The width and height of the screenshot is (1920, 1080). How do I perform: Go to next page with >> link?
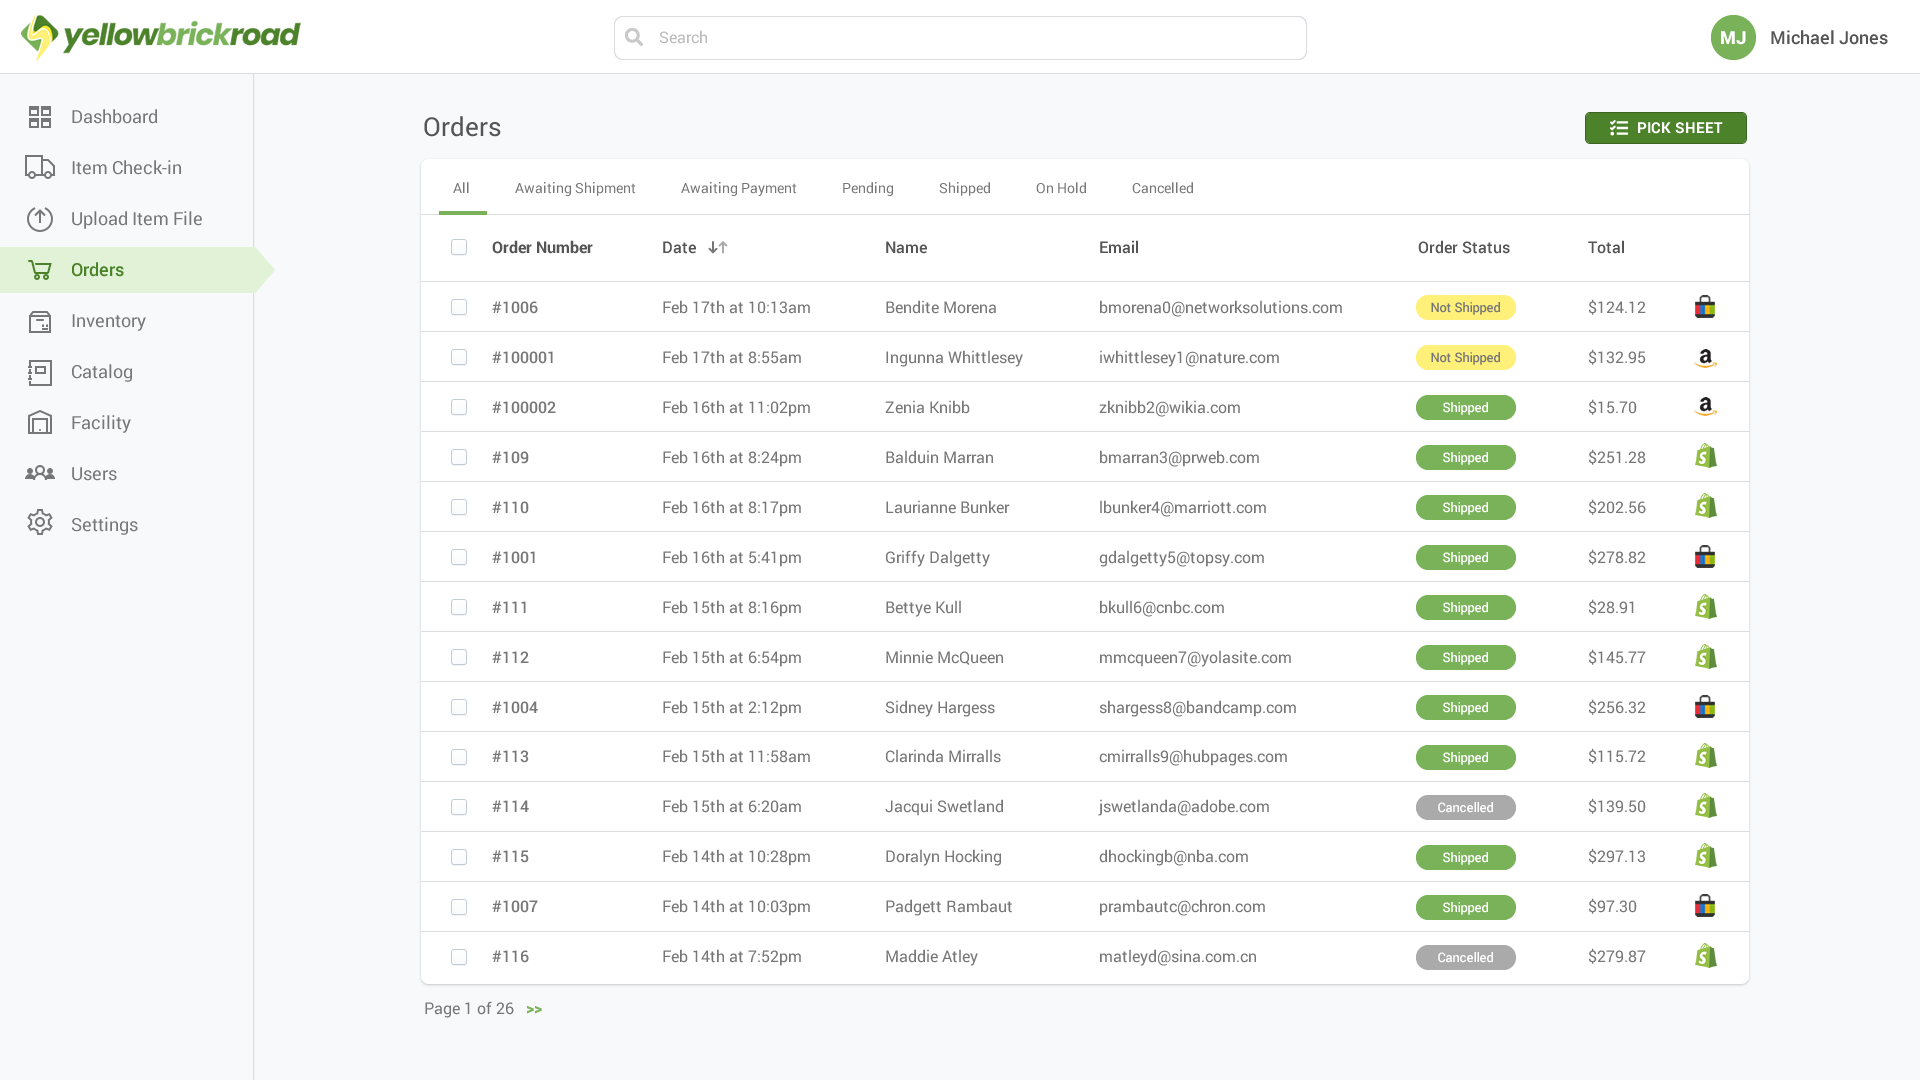534,1010
